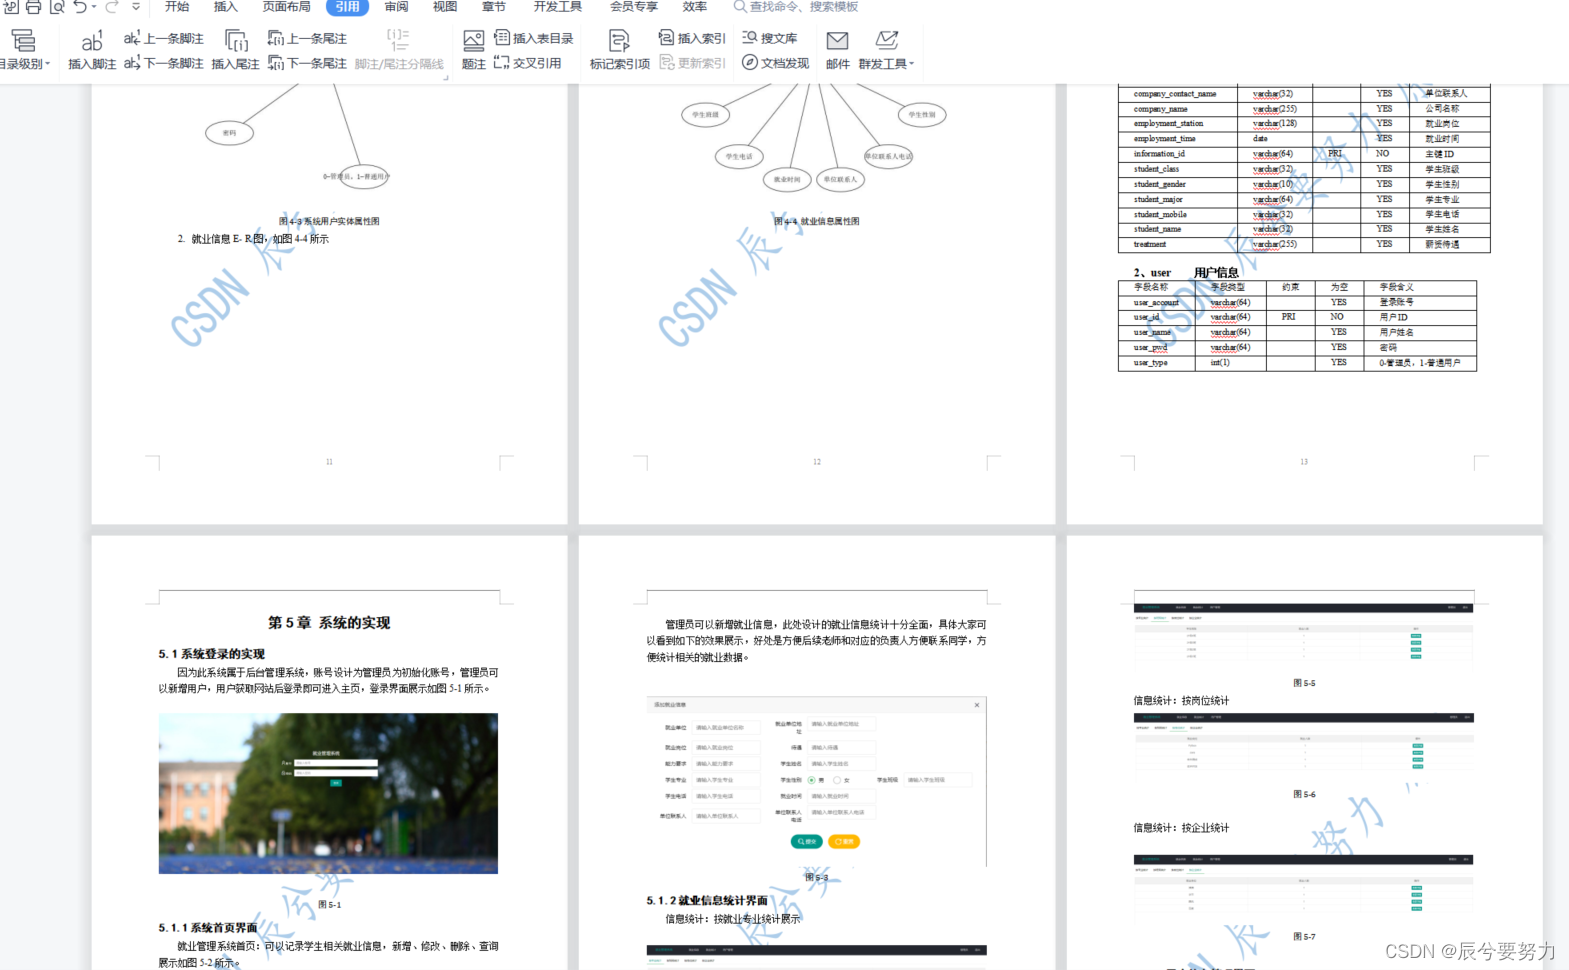Go to 下一条脚注 next footnote
This screenshot has height=970, width=1569.
point(163,63)
